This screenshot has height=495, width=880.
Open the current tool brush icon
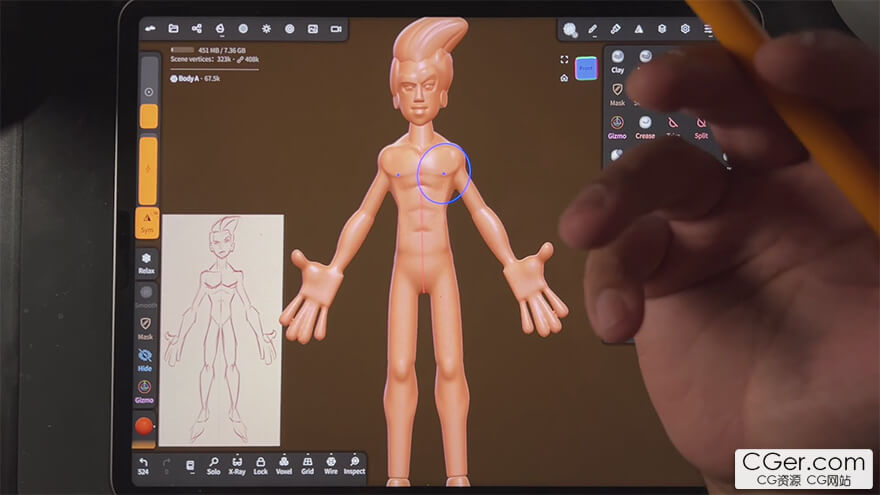pos(570,29)
